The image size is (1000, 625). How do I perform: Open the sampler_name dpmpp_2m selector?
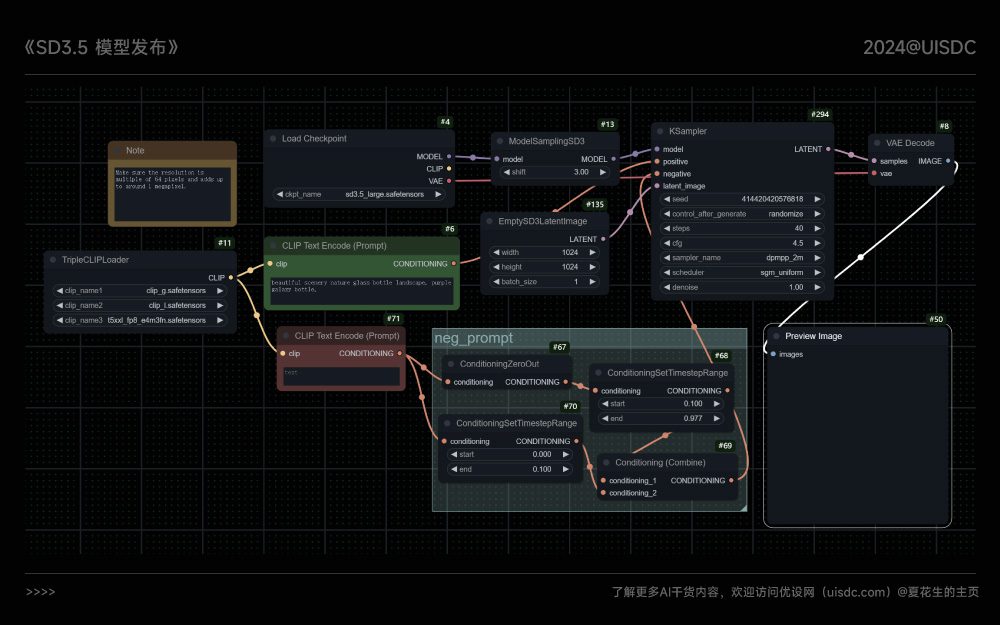(x=742, y=258)
